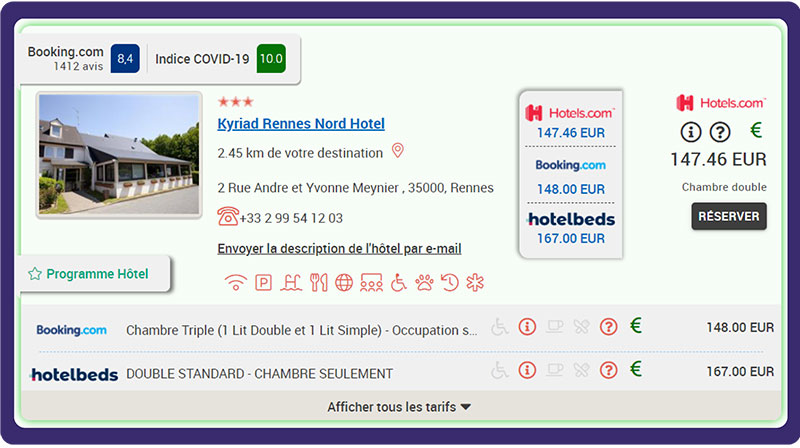800x448 pixels.
Task: Click the WiFi amenity icon
Action: coord(236,282)
